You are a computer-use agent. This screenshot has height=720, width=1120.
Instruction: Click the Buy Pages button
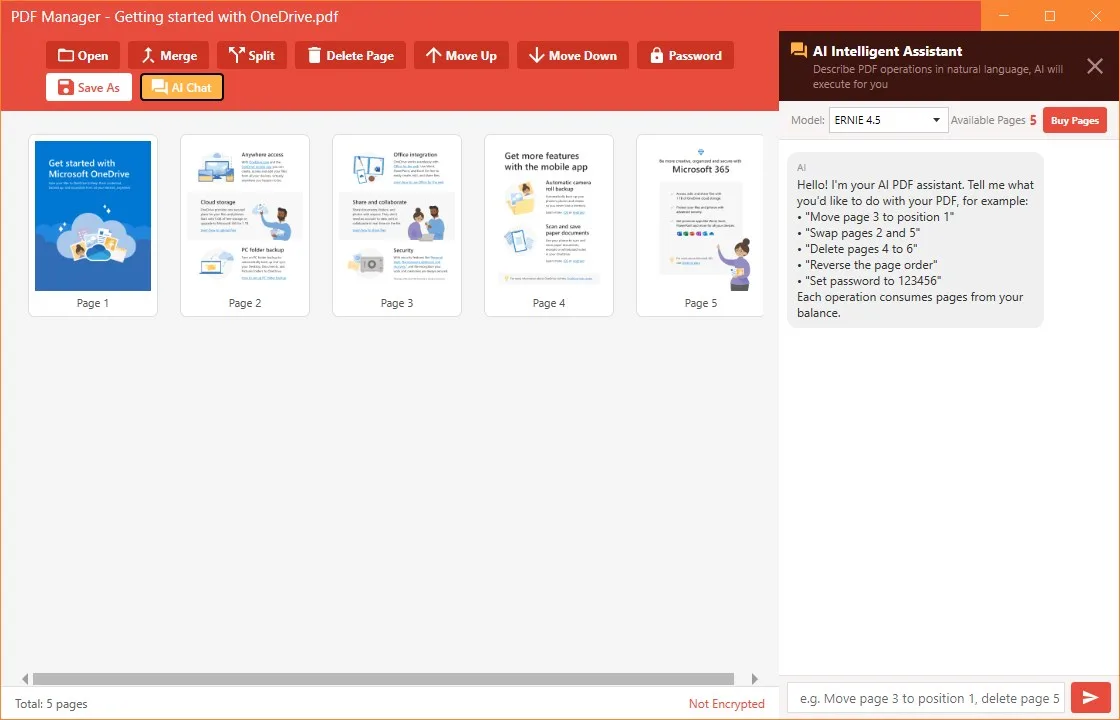click(x=1074, y=120)
